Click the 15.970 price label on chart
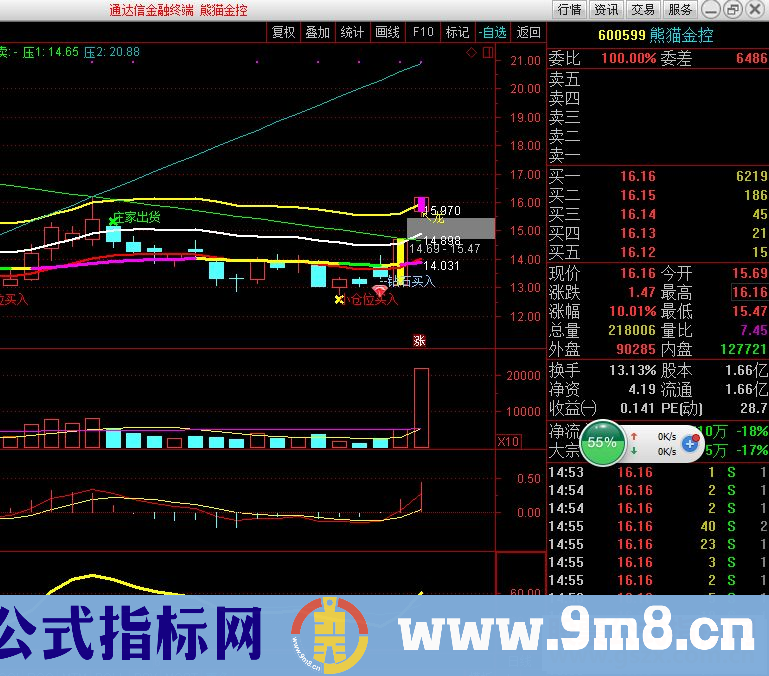Viewport: 769px width, 676px height. coord(442,210)
